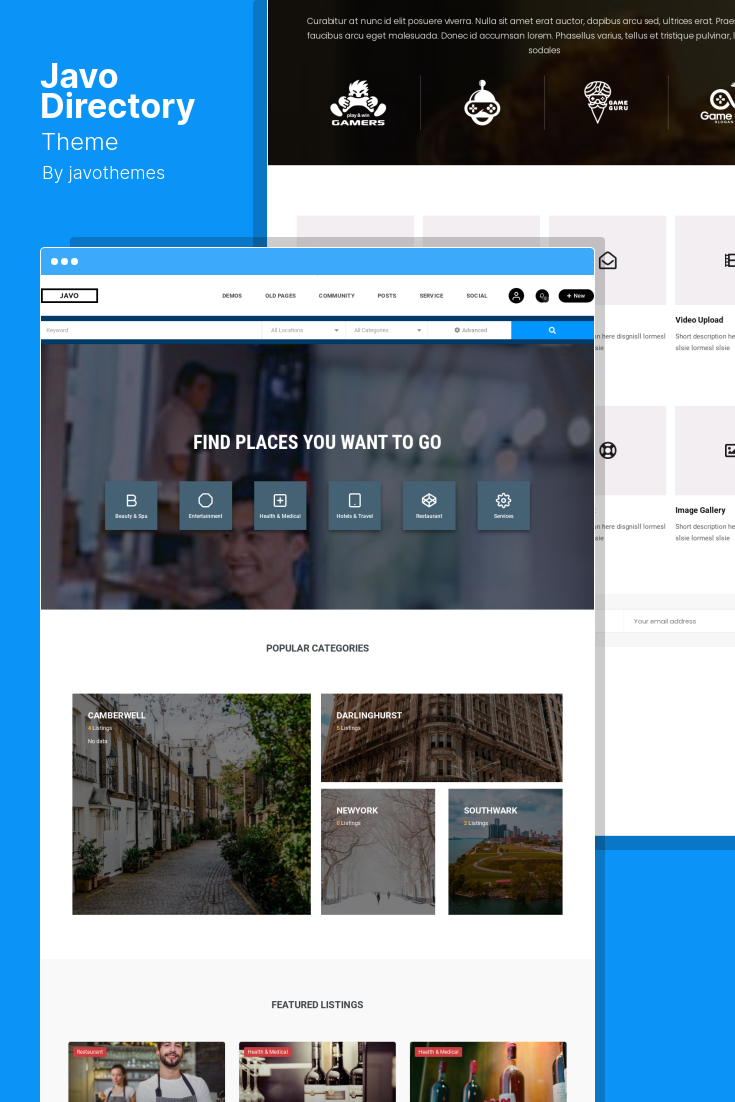Open the Advanced search options

[470, 330]
